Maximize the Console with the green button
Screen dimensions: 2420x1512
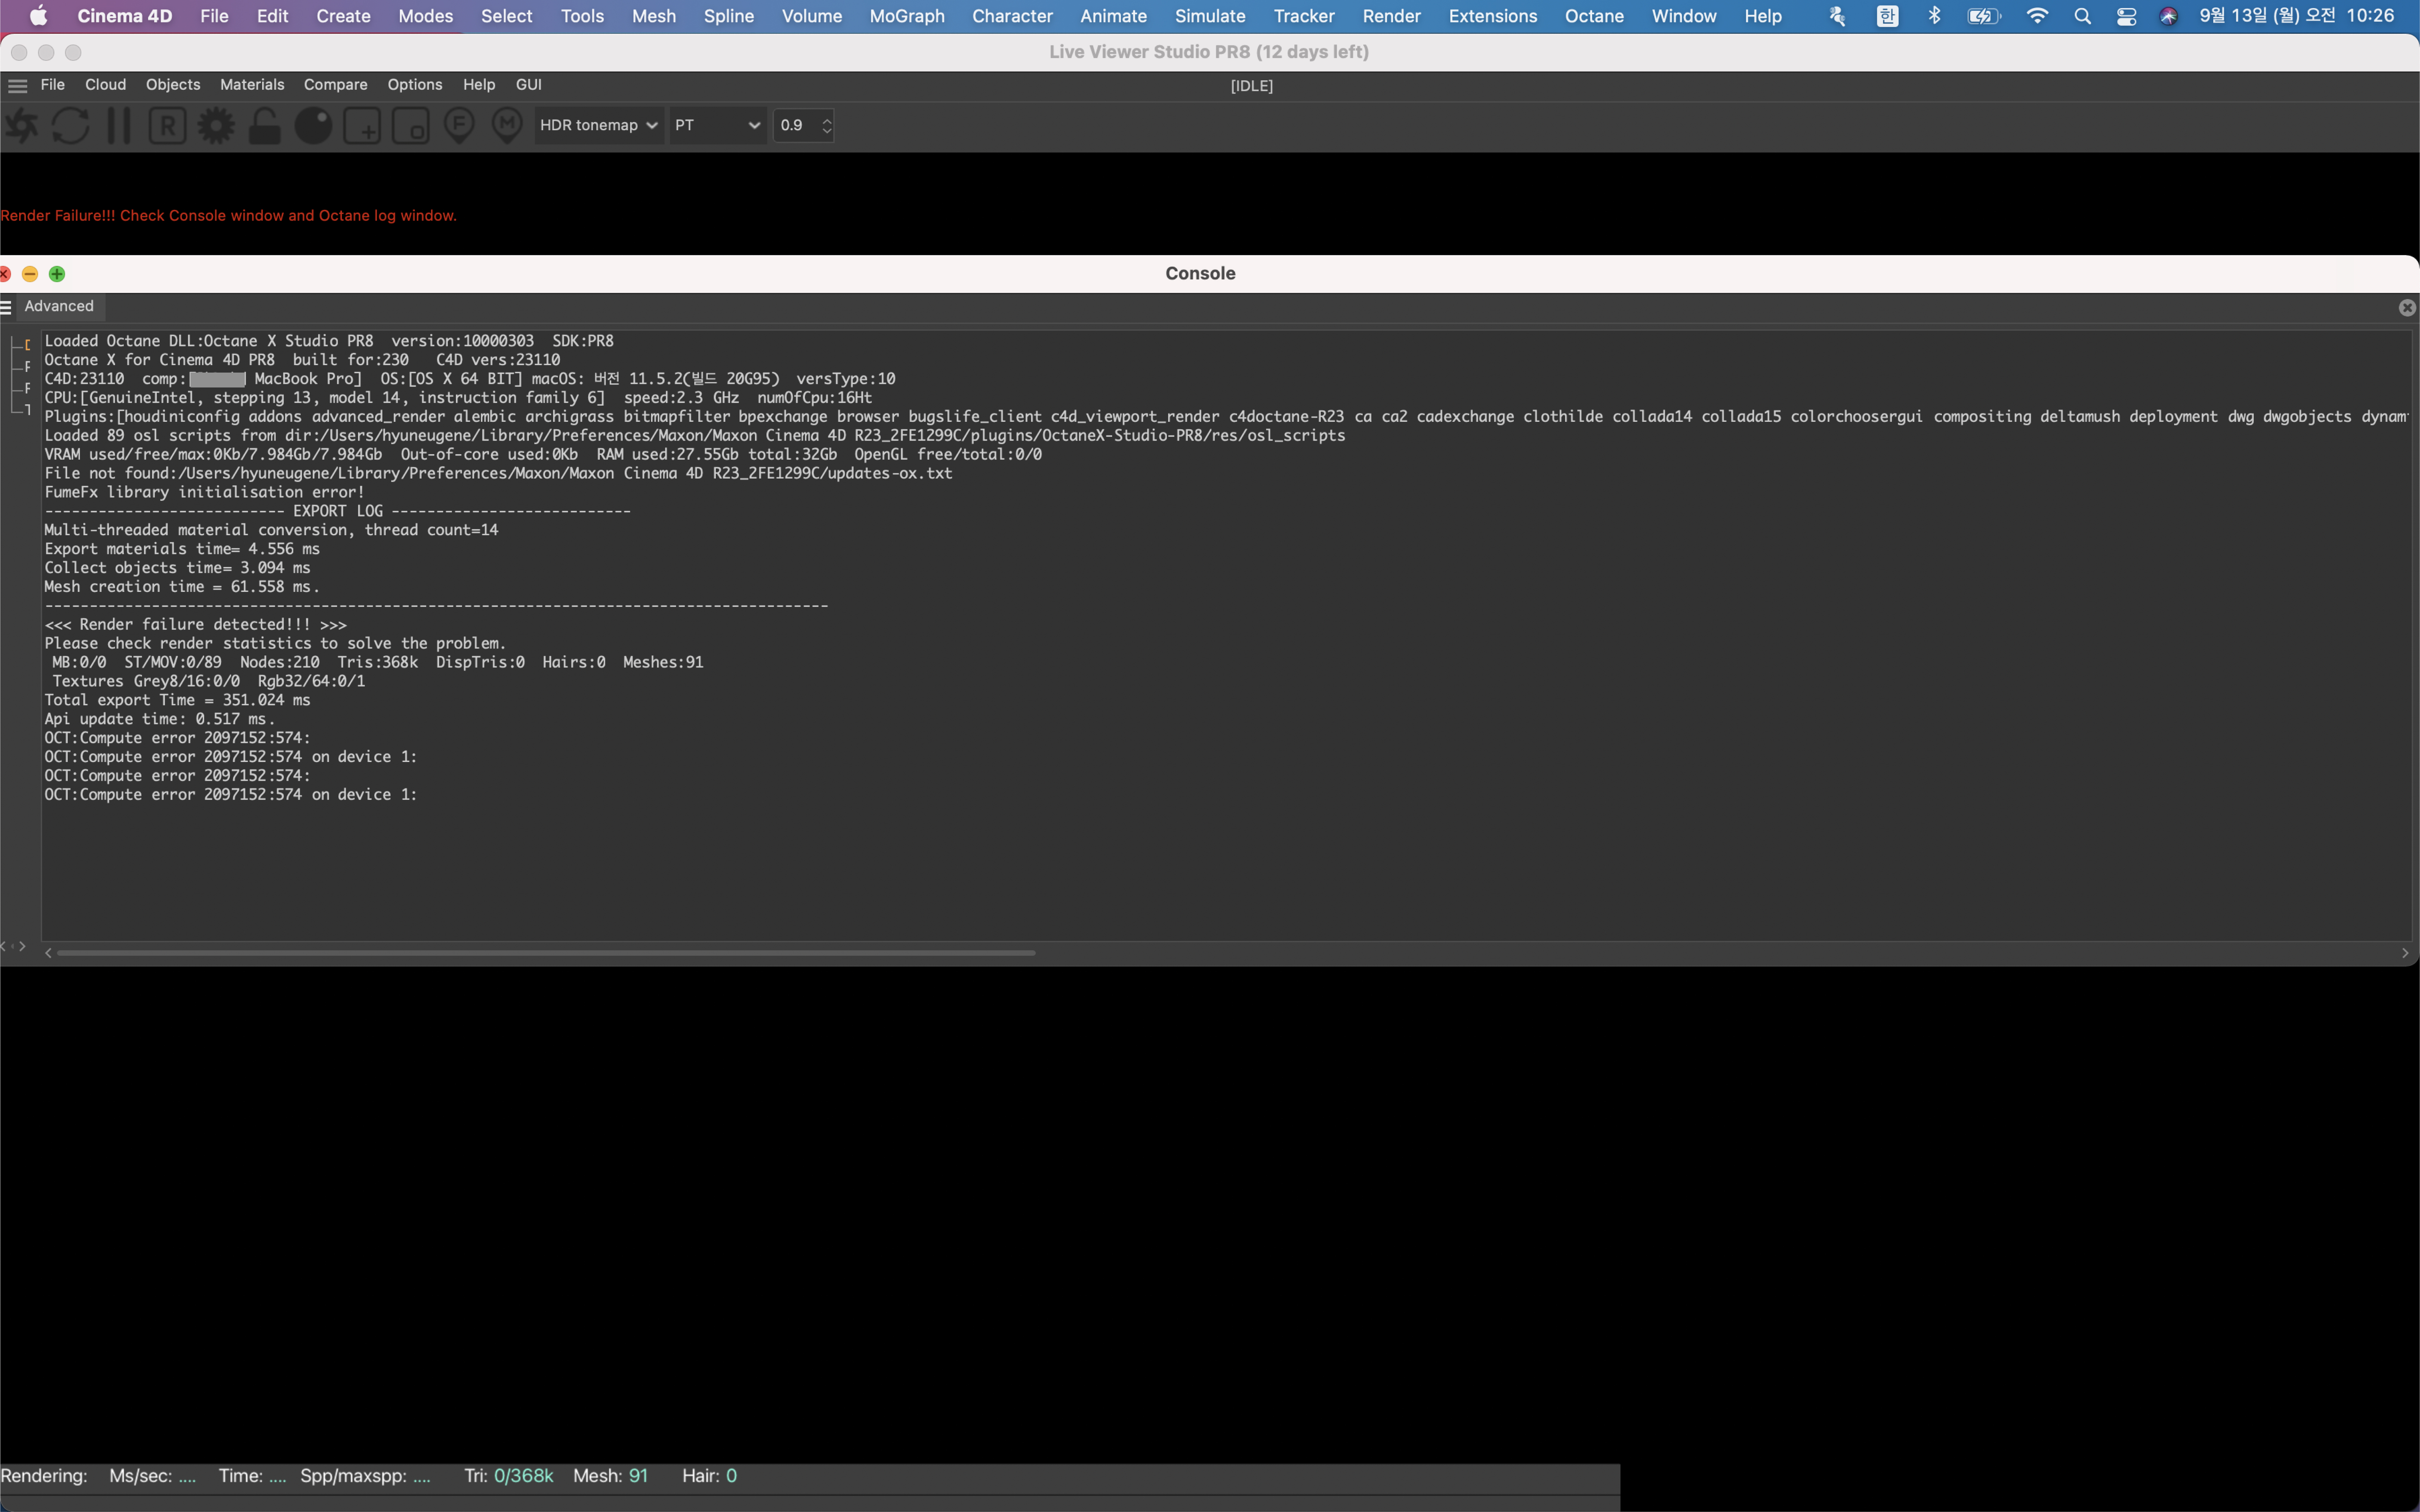[57, 274]
